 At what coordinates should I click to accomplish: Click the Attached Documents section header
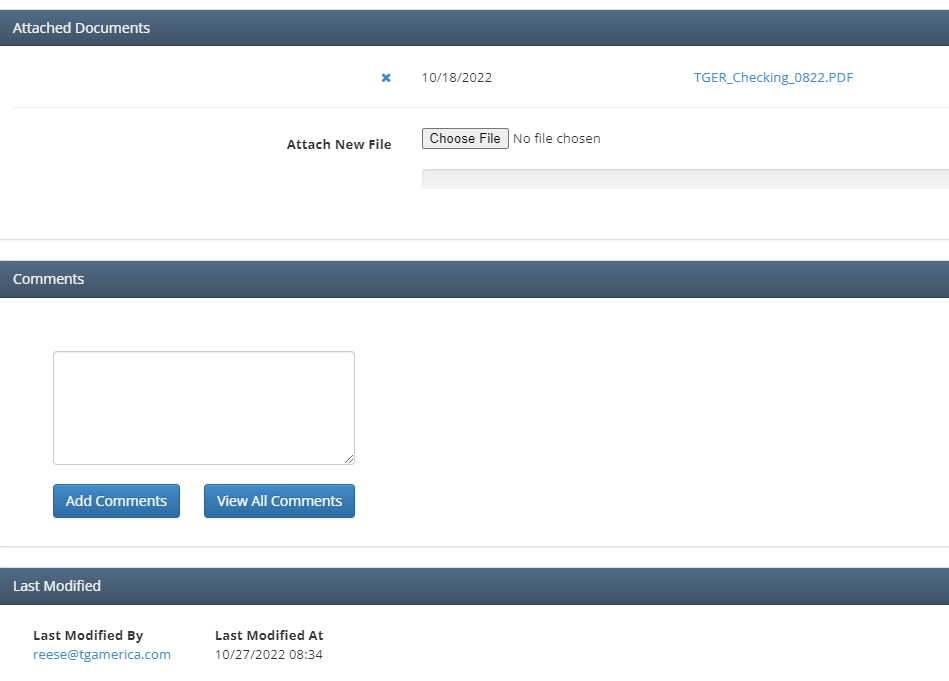(81, 28)
